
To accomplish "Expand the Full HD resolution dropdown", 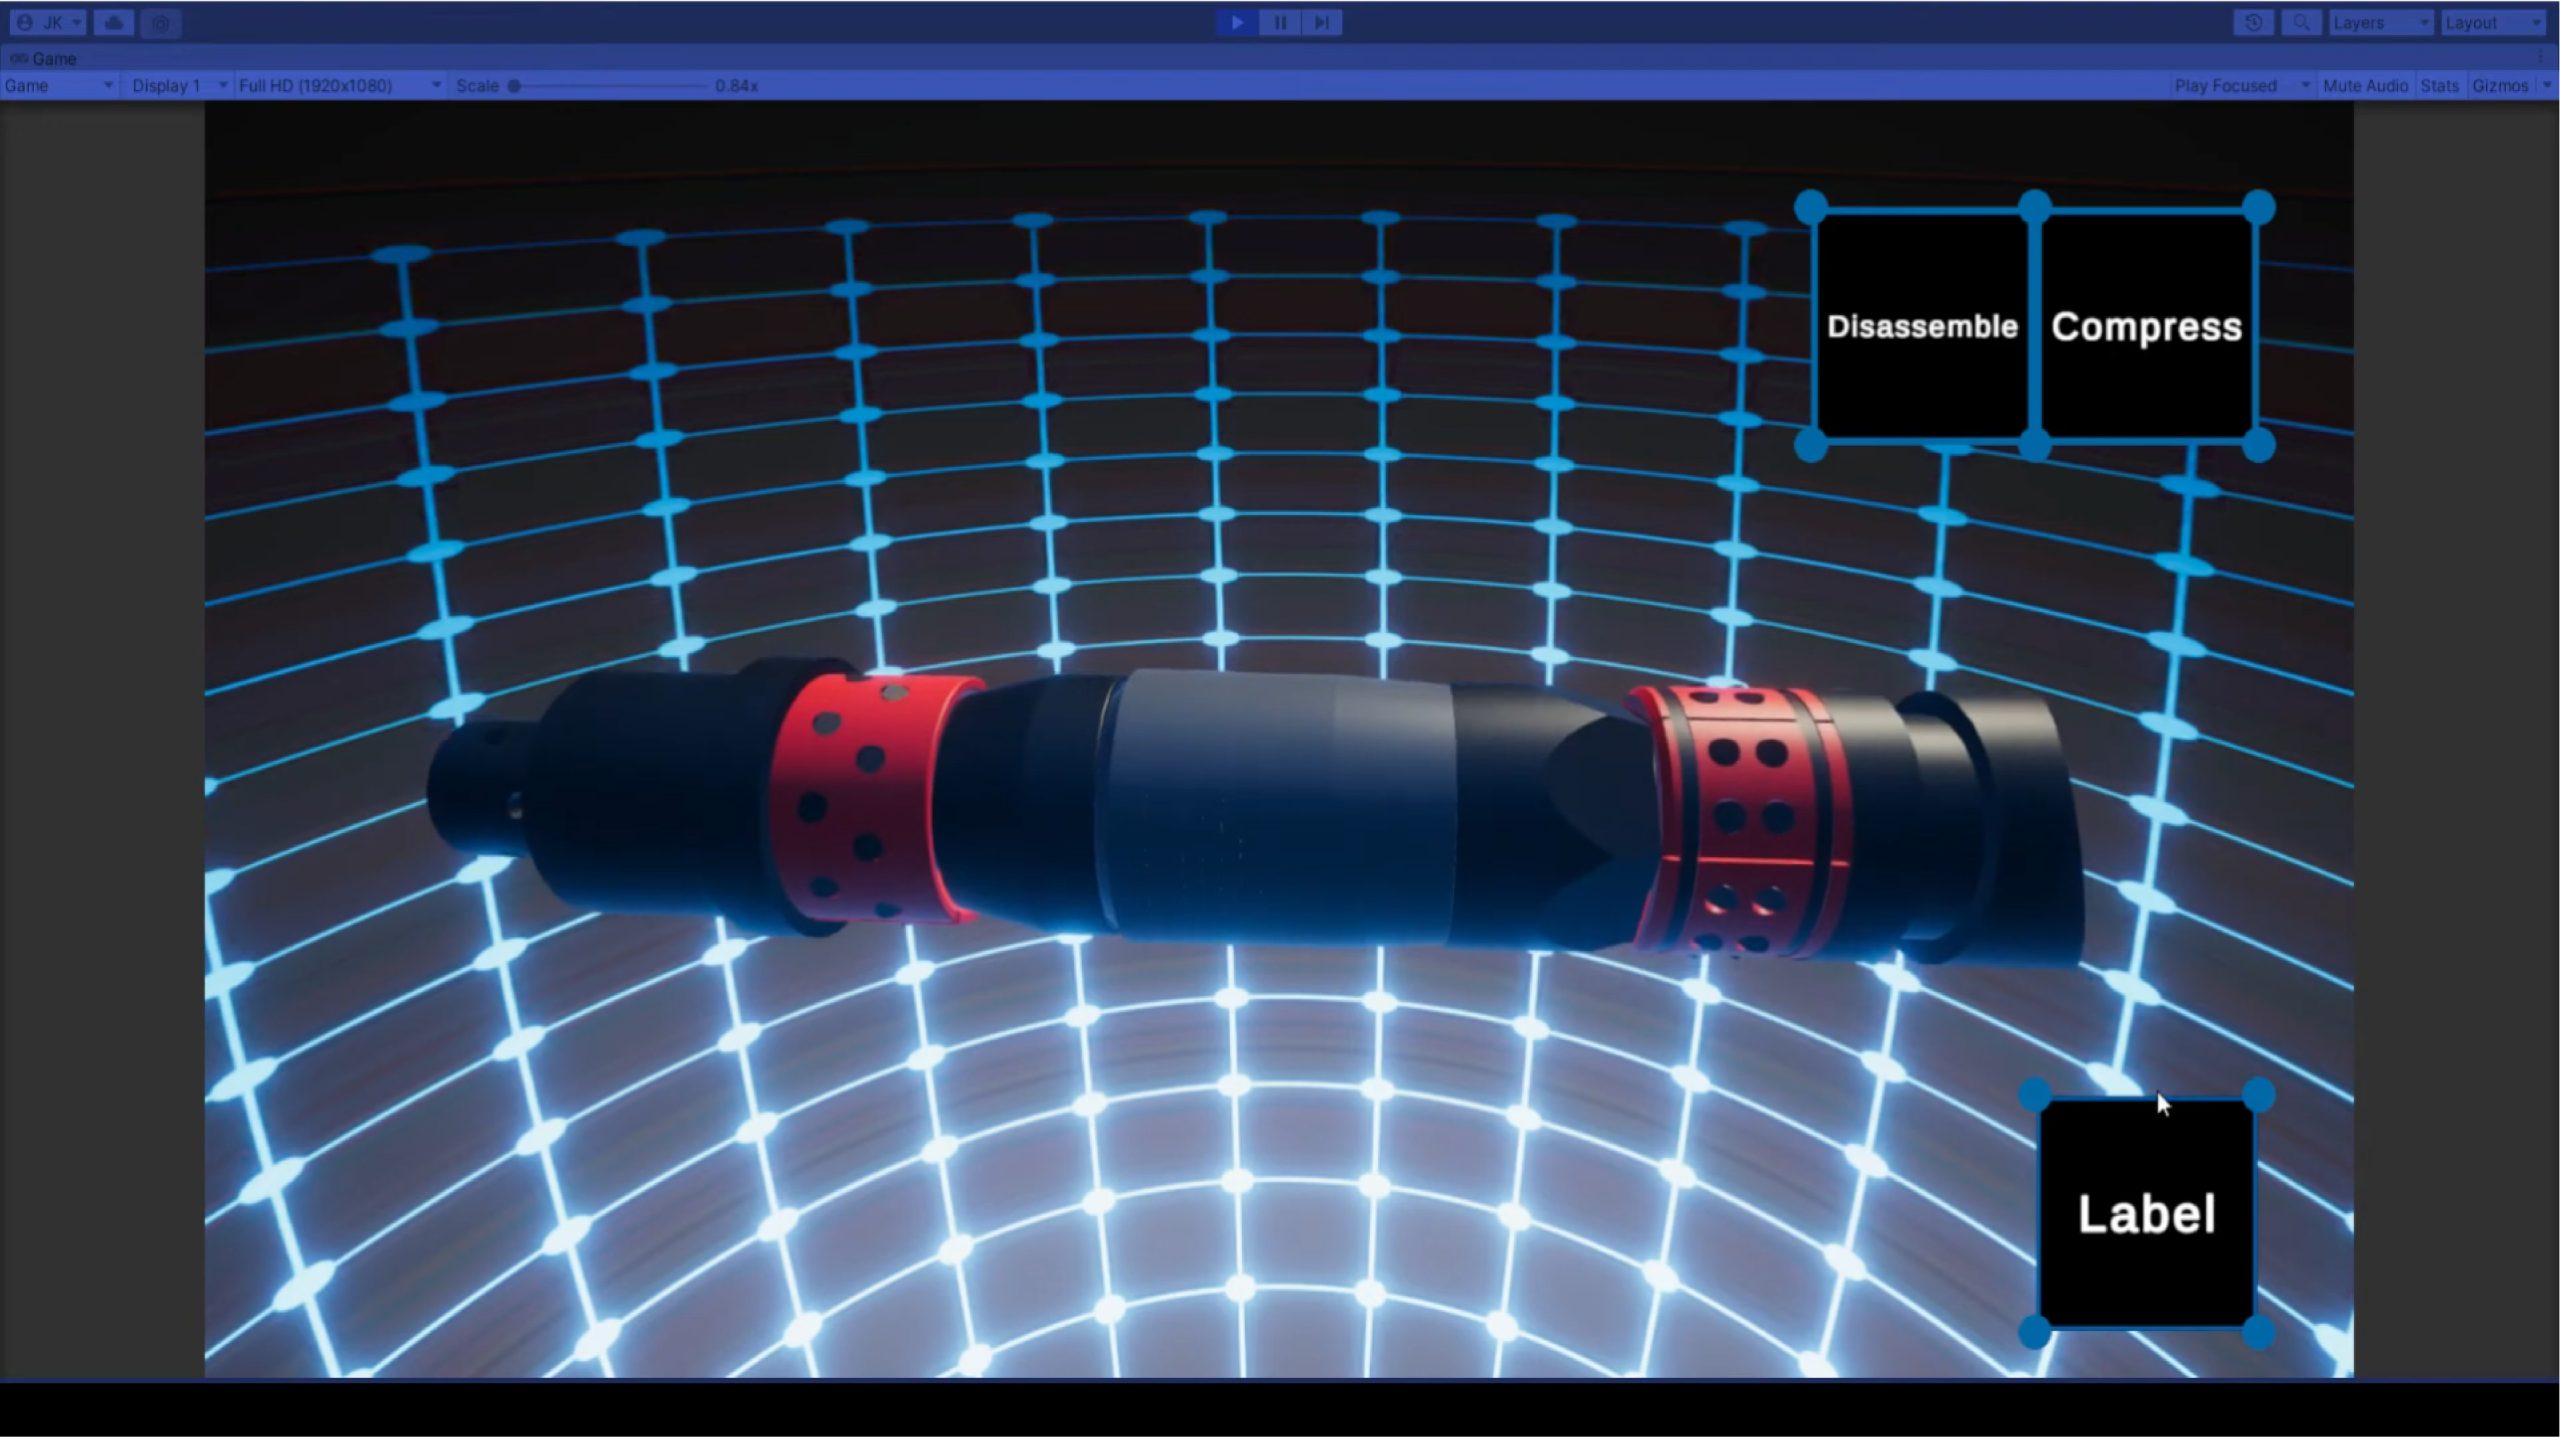I will (340, 86).
